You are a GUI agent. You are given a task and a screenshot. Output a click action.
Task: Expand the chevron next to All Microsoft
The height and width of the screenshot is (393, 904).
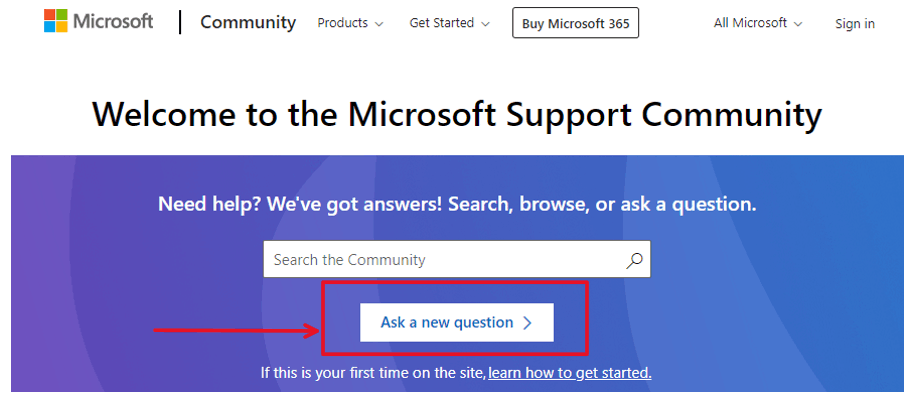click(x=798, y=24)
